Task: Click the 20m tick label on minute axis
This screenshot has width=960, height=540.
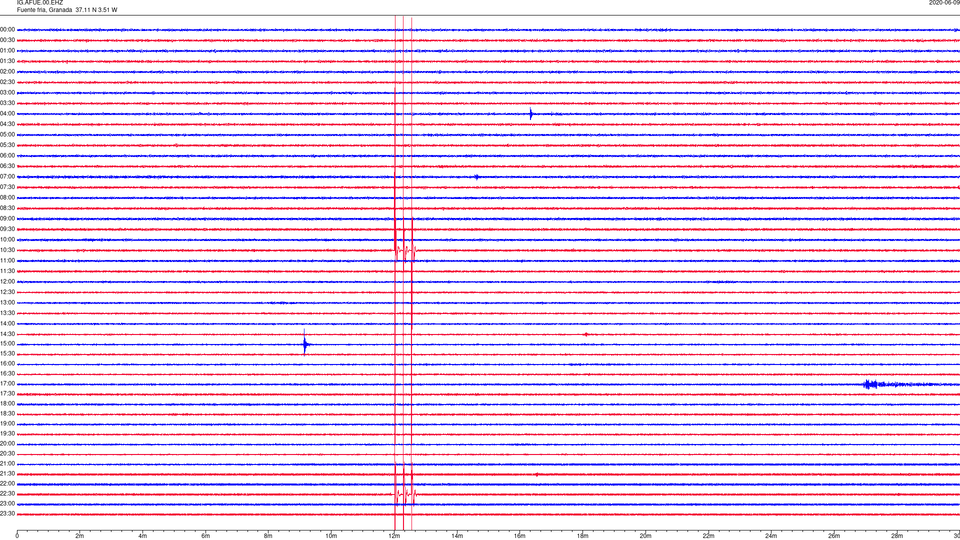Action: (x=645, y=536)
